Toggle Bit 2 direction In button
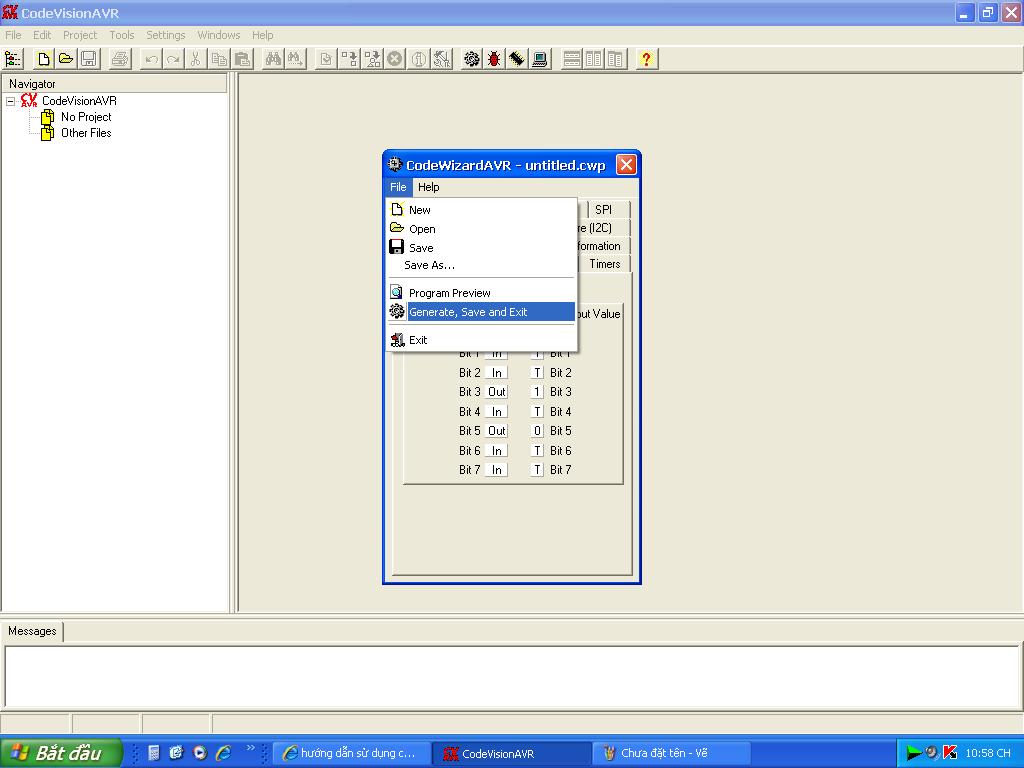Viewport: 1024px width, 768px height. [x=496, y=373]
